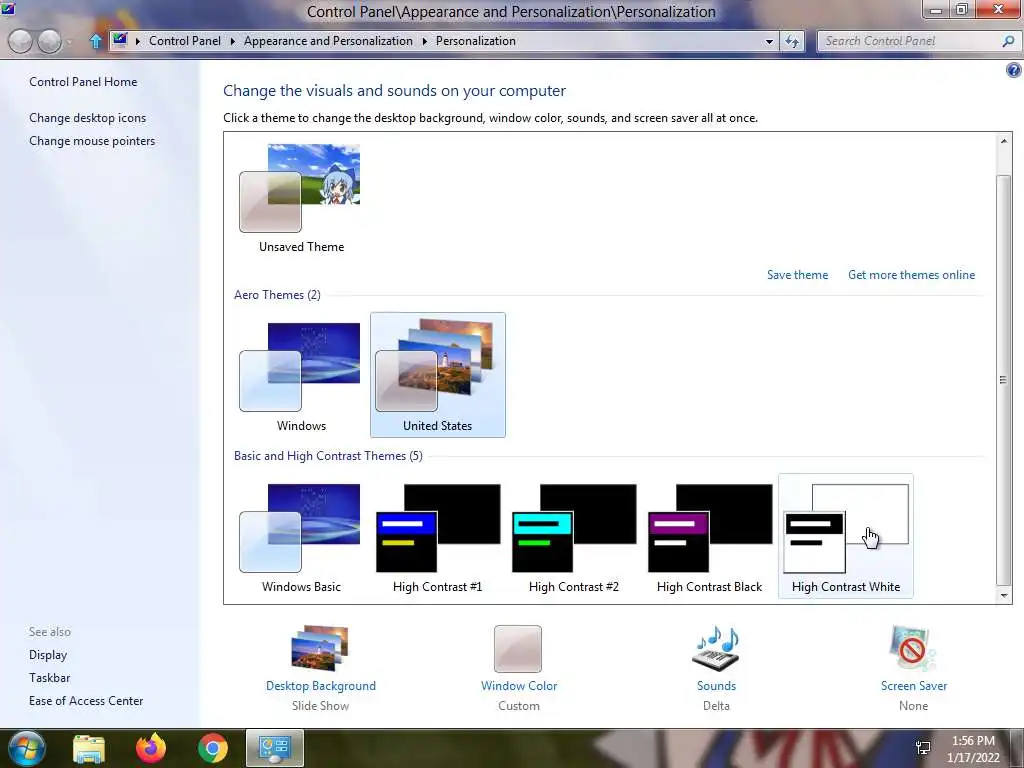Click the Aero Themes (2) group header
The height and width of the screenshot is (768, 1024).
277,295
